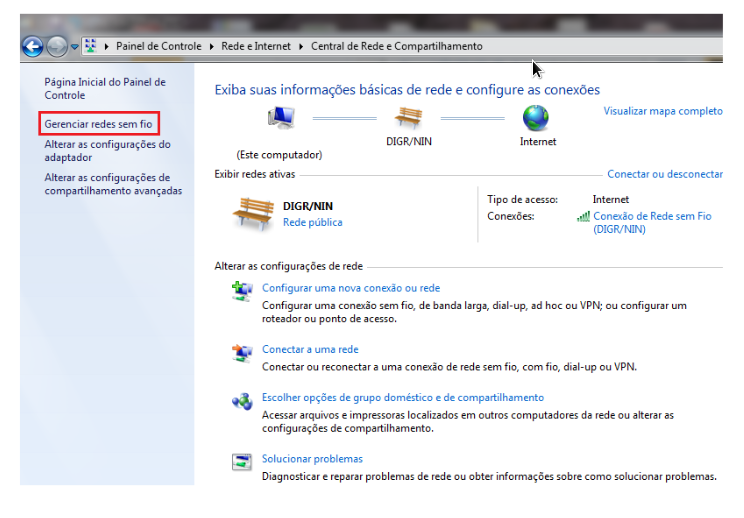Click the Internet globe icon
The width and height of the screenshot is (744, 518).
point(536,118)
